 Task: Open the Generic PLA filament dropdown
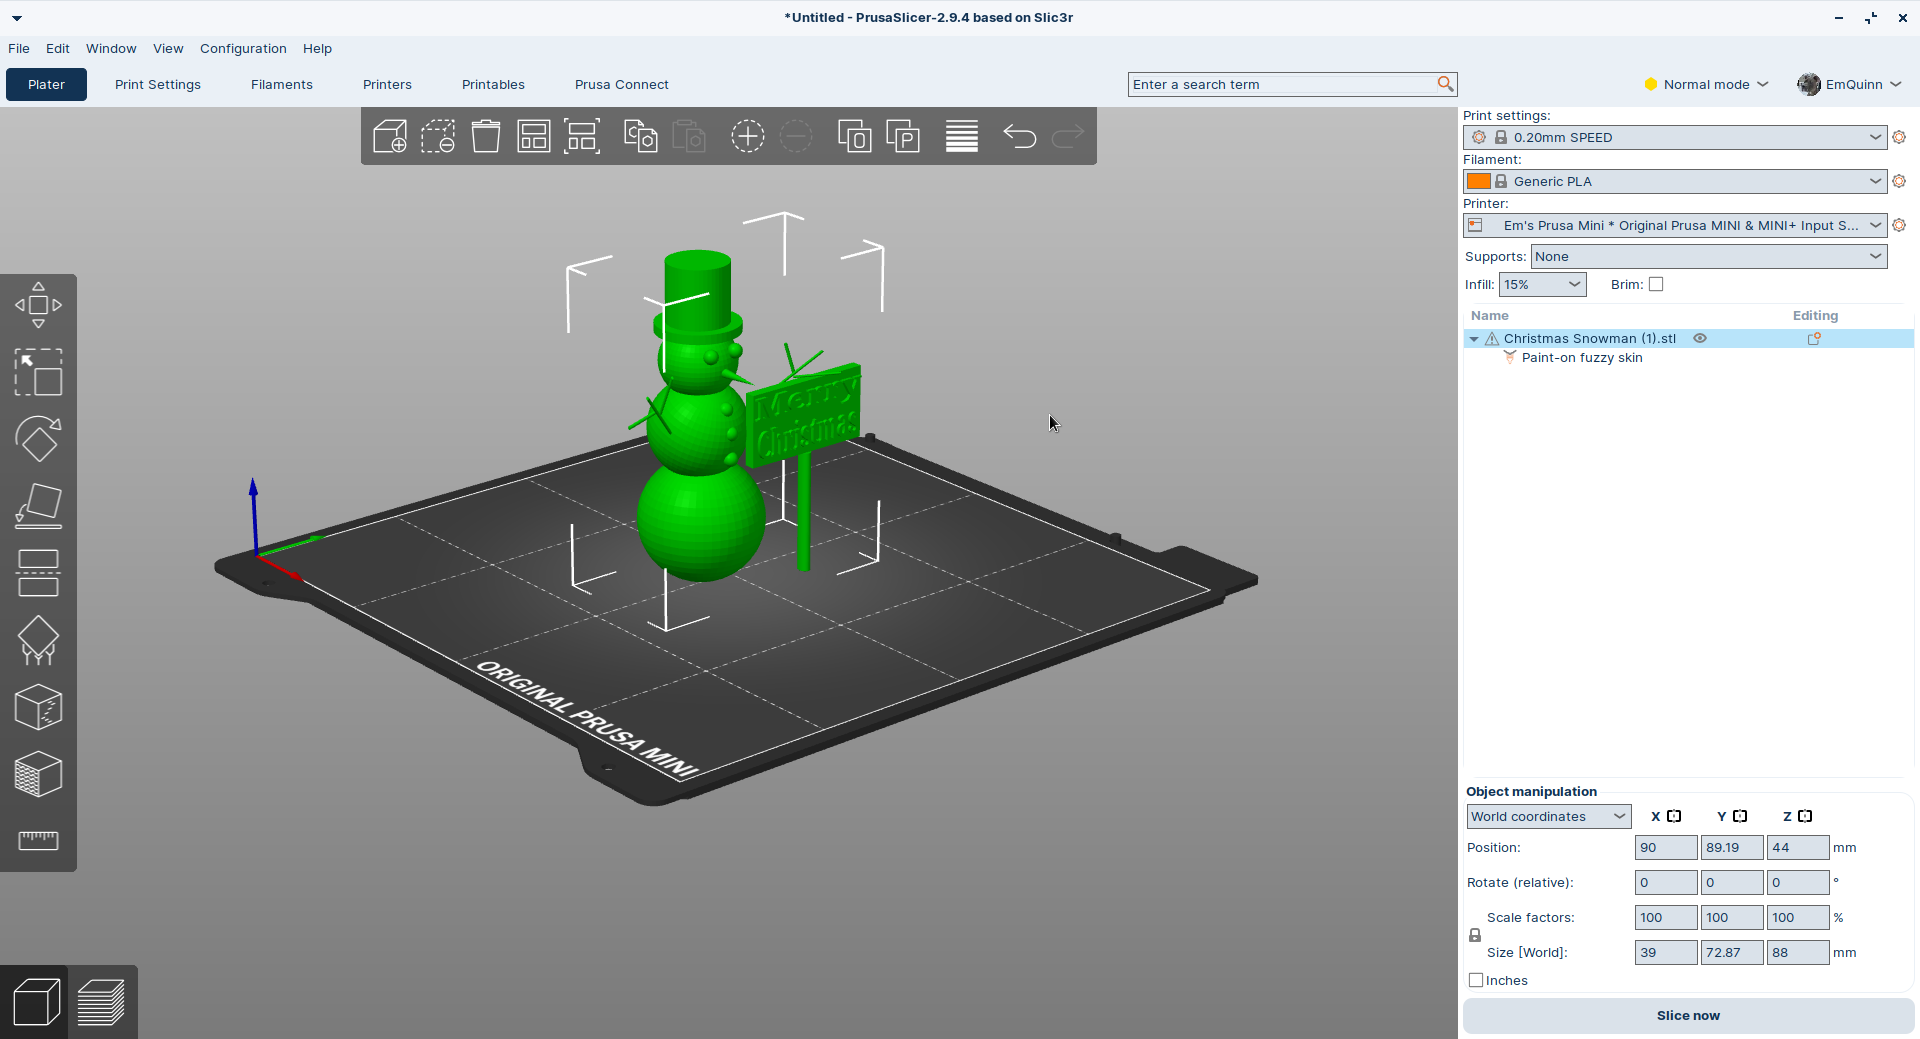(x=1675, y=181)
